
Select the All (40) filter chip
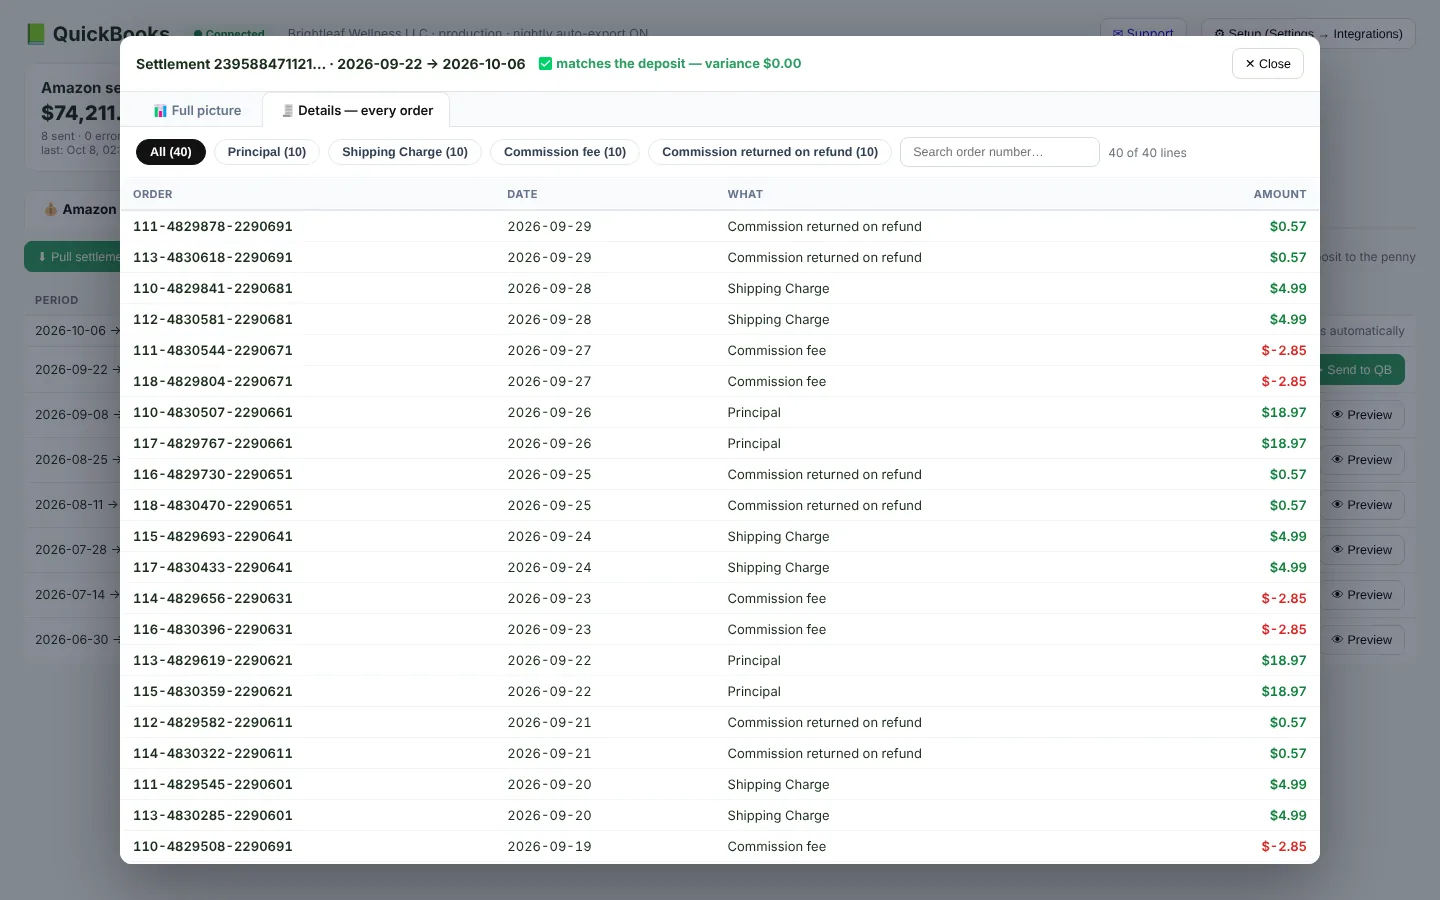click(171, 152)
